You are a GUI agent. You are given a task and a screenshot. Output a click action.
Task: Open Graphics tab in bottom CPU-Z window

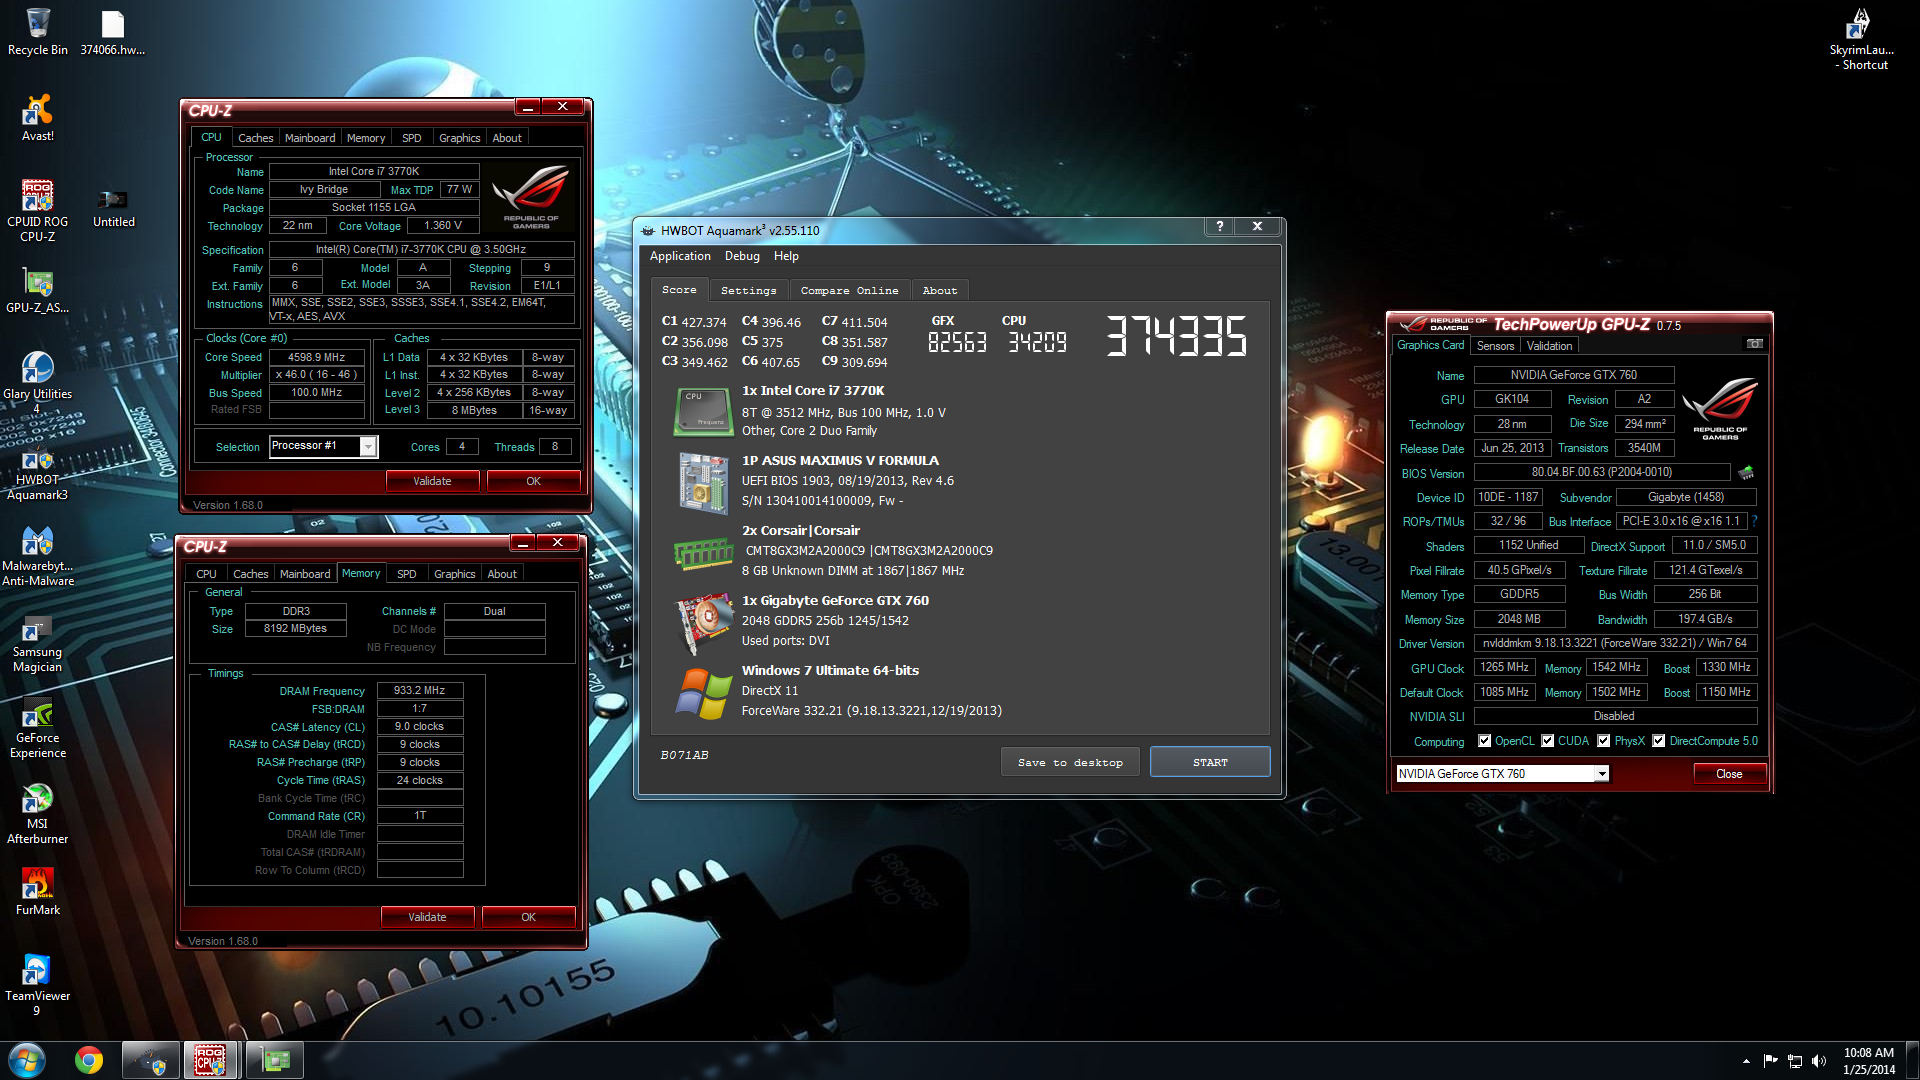pos(454,574)
